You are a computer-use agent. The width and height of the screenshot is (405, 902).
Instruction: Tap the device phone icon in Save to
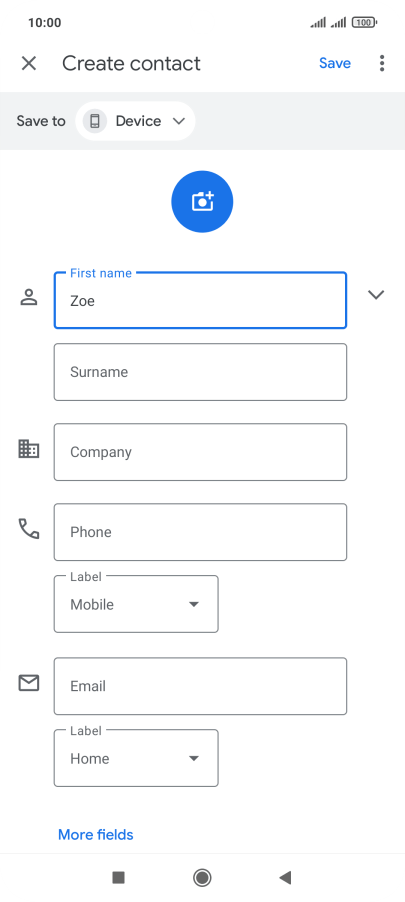point(95,121)
